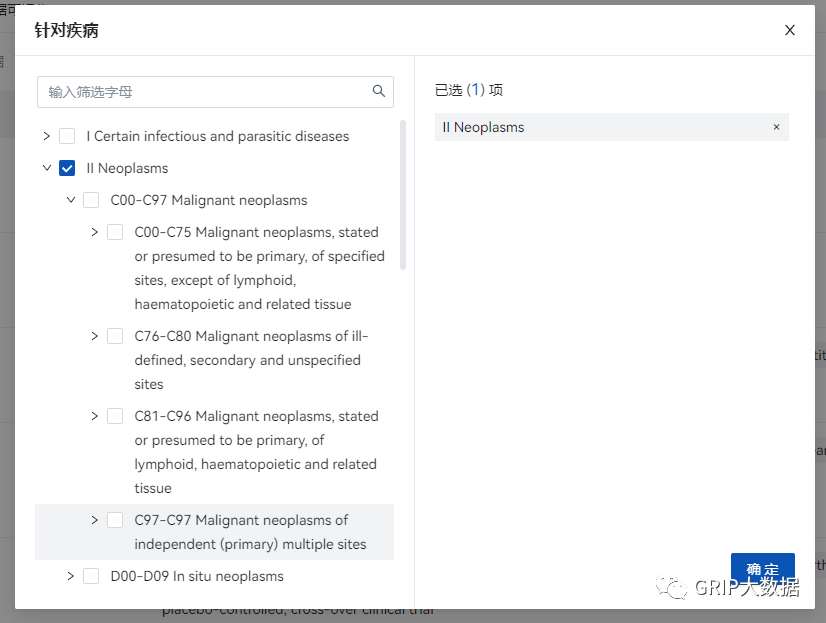
Task: Select C97-C97 independent multiple sites label
Action: click(250, 532)
